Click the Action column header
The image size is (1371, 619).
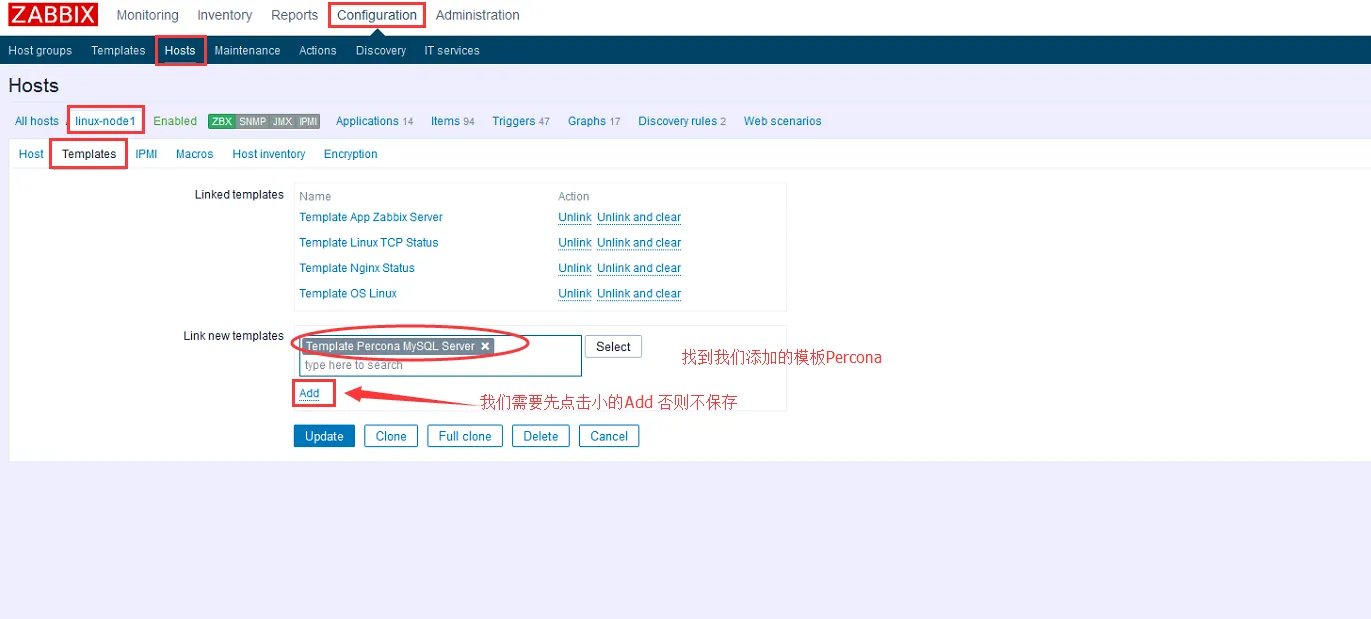tap(574, 196)
